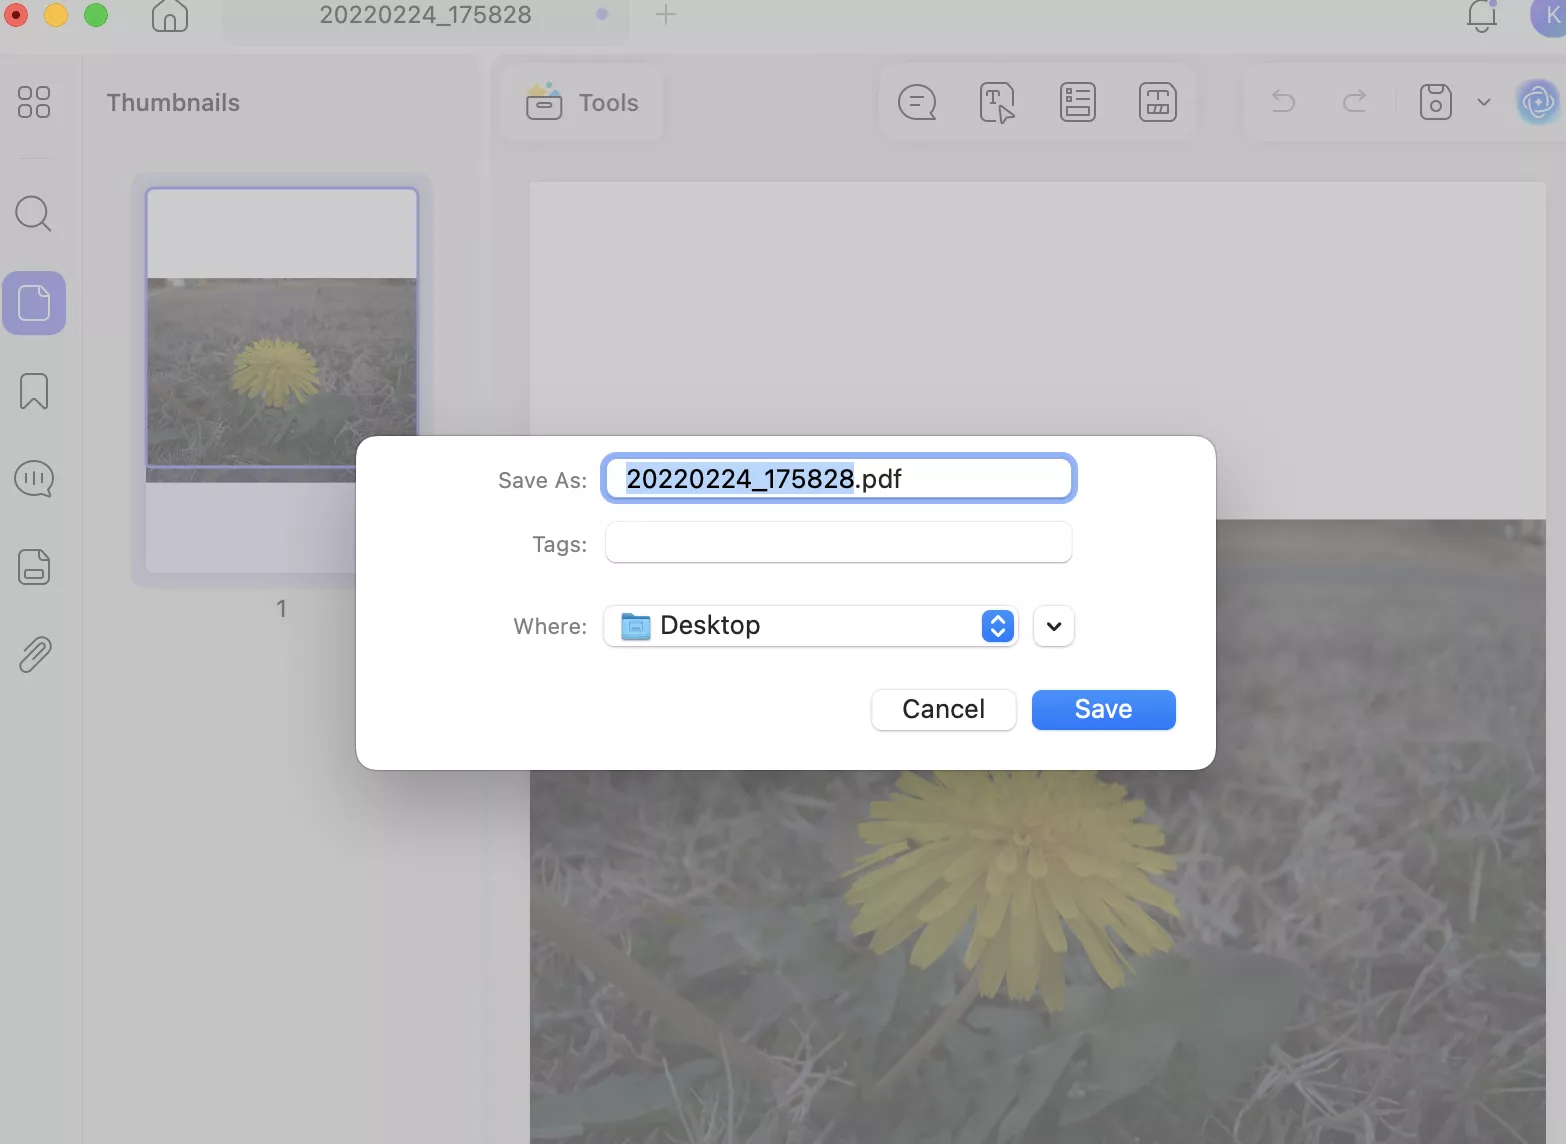This screenshot has width=1566, height=1144.
Task: Select the Edit Text tool icon
Action: pyautogui.click(x=997, y=102)
